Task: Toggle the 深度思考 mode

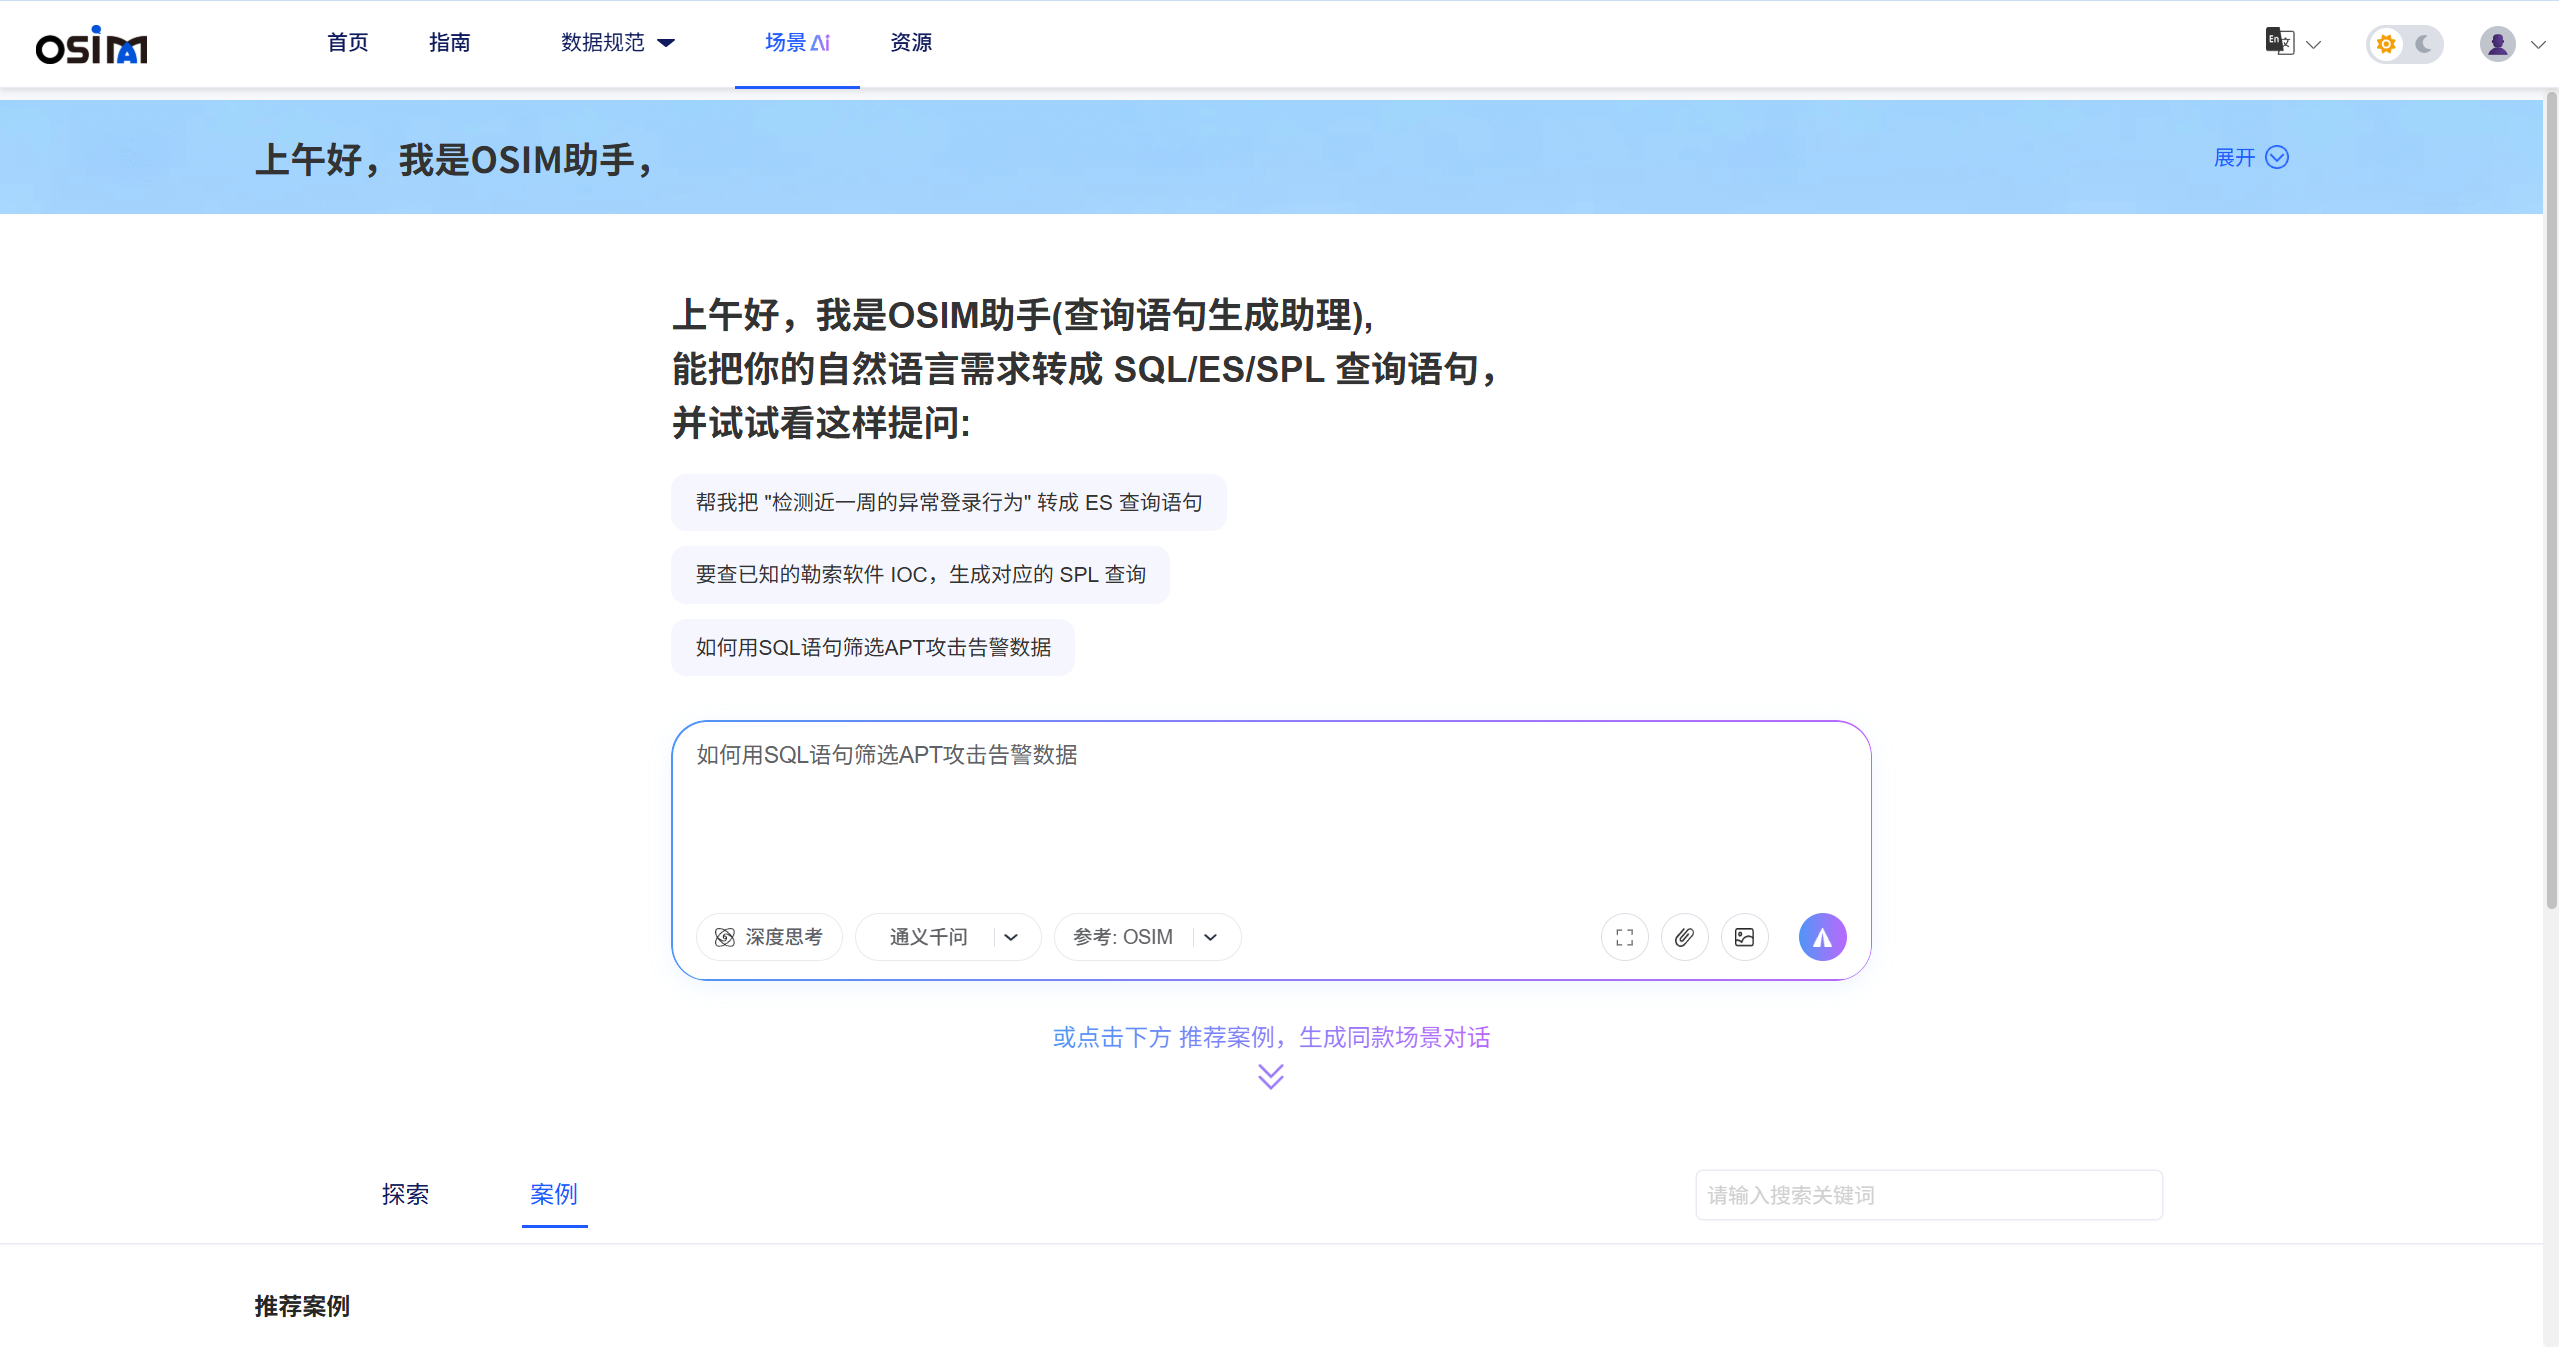Action: [x=769, y=937]
